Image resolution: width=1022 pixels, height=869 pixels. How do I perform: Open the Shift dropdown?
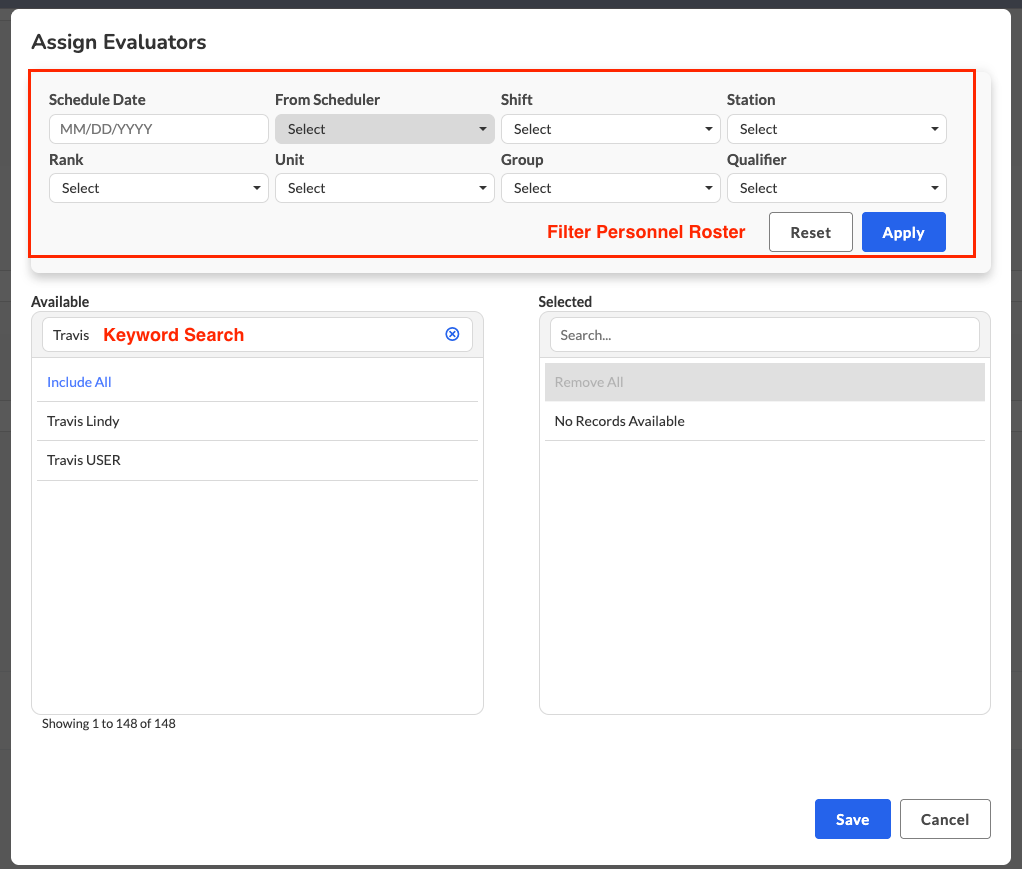[611, 129]
